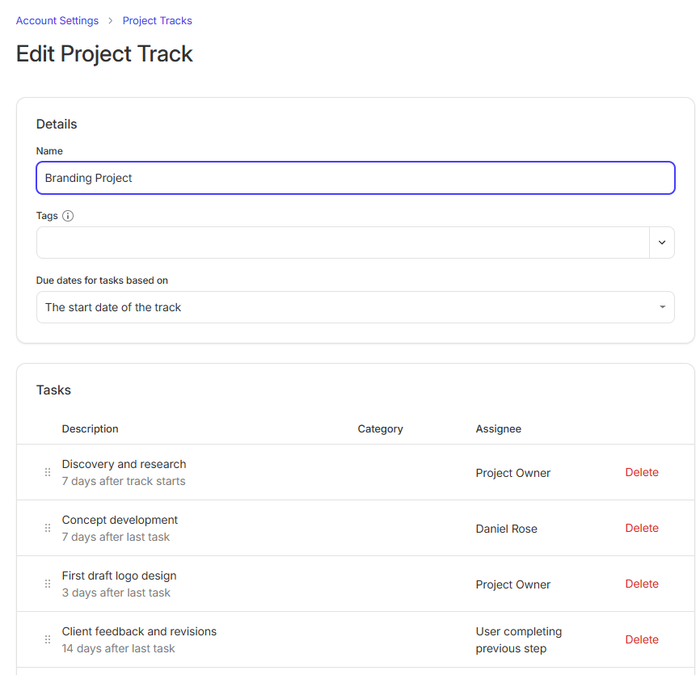
Task: Click drag handle for Concept development
Action: tap(47, 528)
